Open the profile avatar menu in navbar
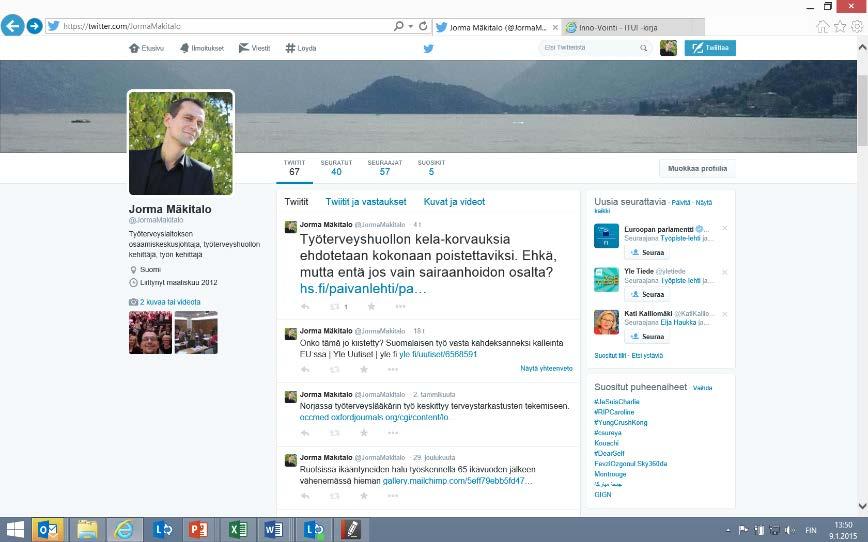The height and width of the screenshot is (542, 868). coord(668,48)
